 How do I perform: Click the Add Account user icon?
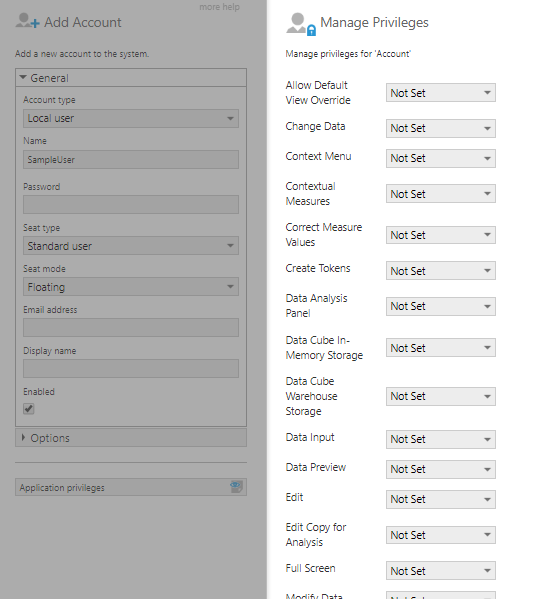(x=27, y=21)
